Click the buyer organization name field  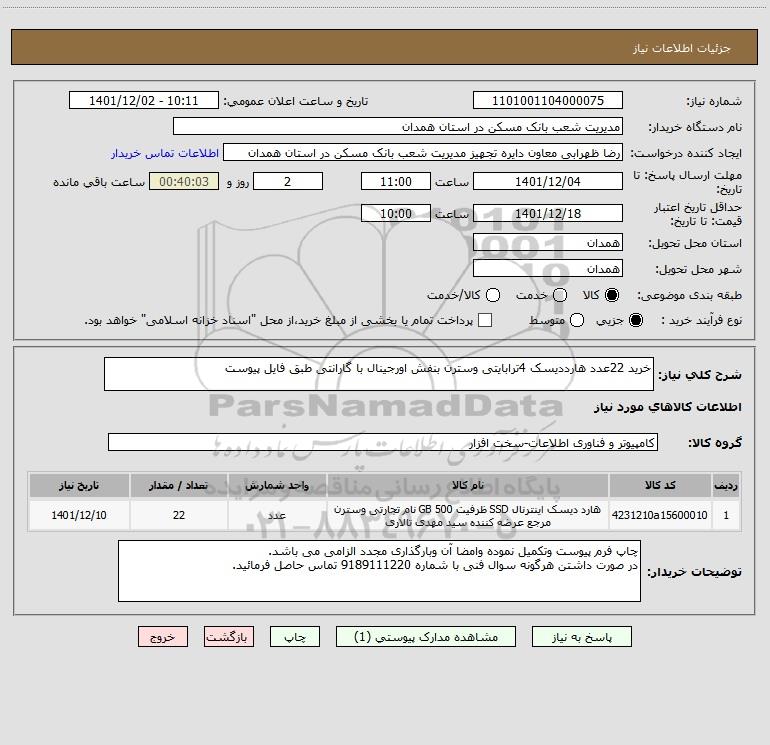point(398,127)
